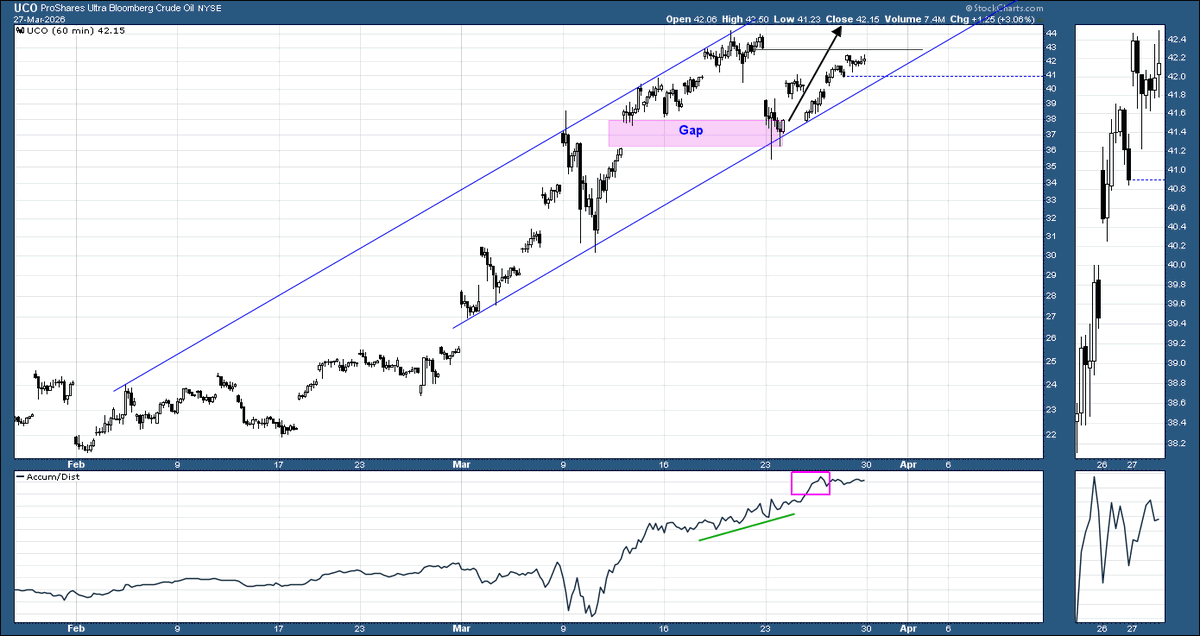Click the 16 date label under the price panel
Screen dimensions: 1200x636
pyautogui.click(x=663, y=464)
